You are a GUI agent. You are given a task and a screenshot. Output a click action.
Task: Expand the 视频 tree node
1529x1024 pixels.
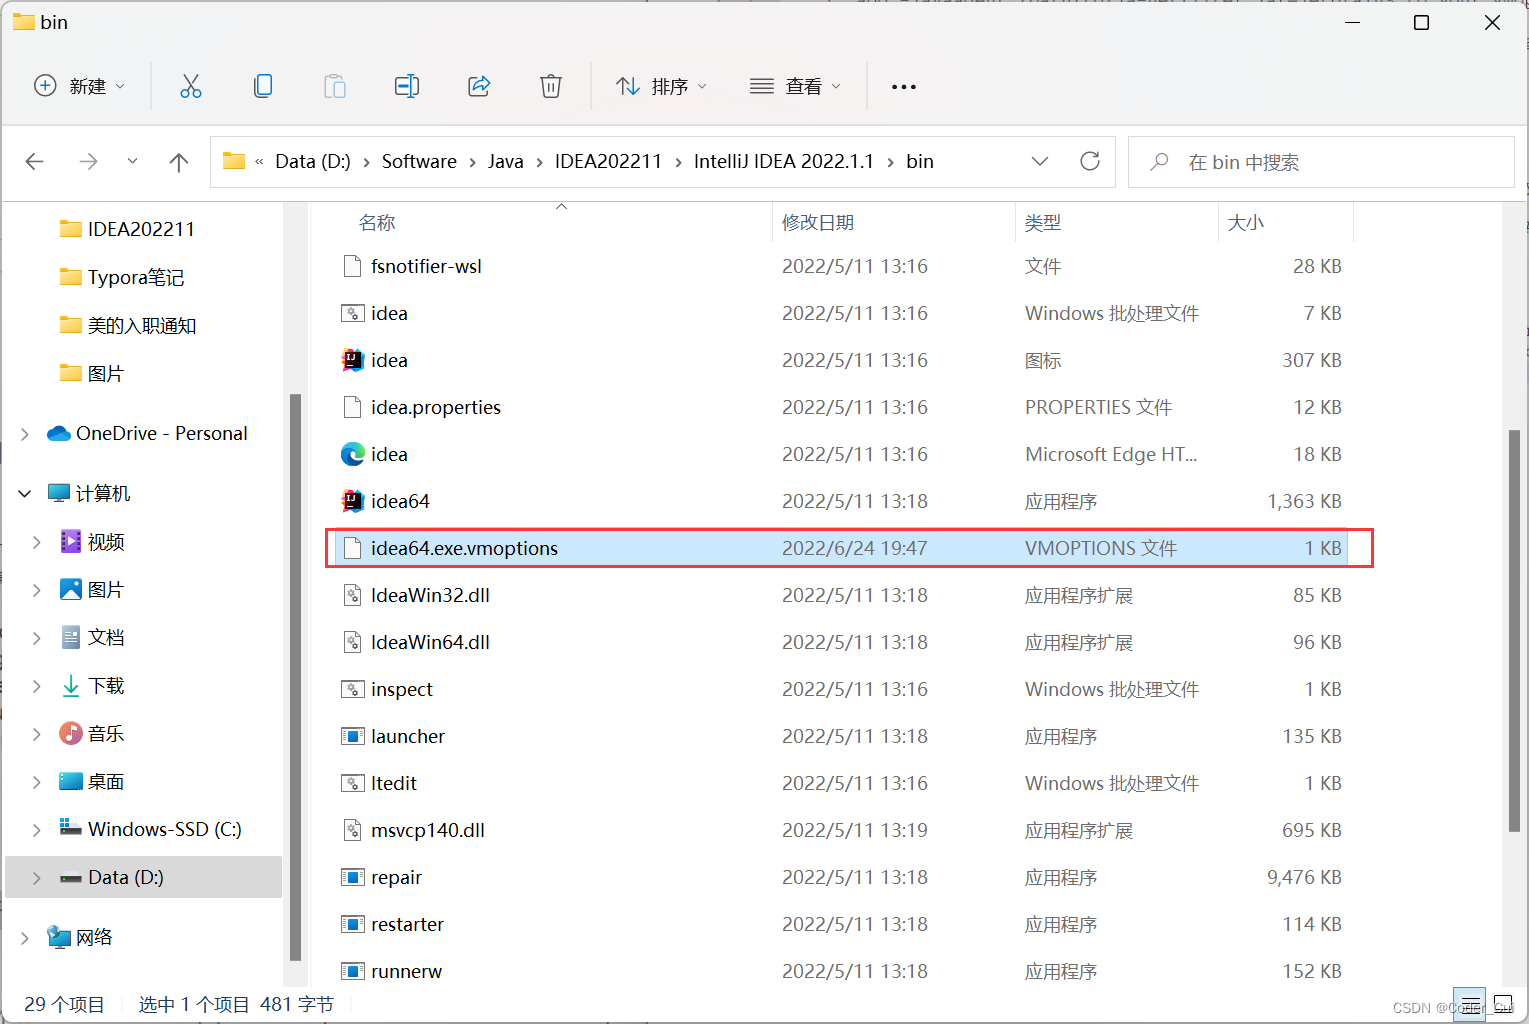click(37, 541)
